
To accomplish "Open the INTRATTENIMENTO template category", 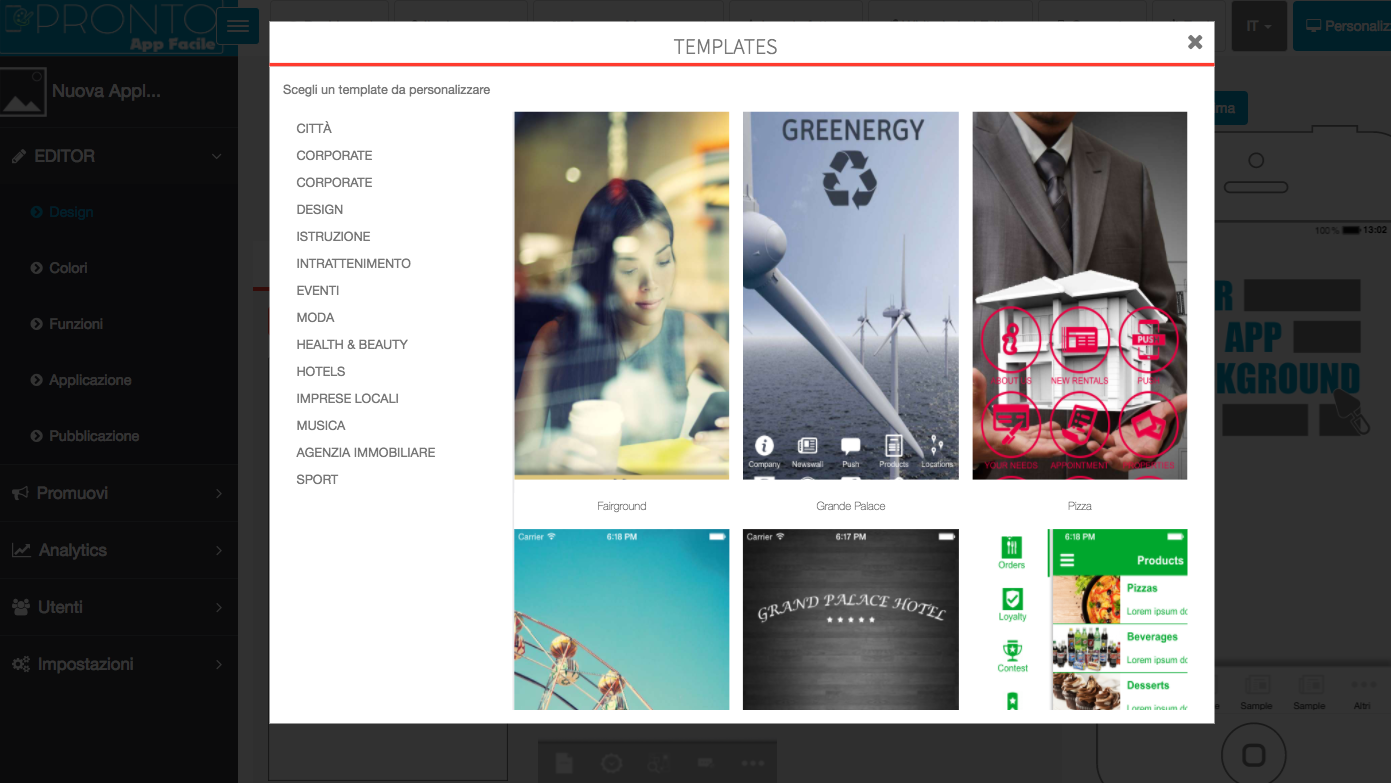I will tap(353, 264).
